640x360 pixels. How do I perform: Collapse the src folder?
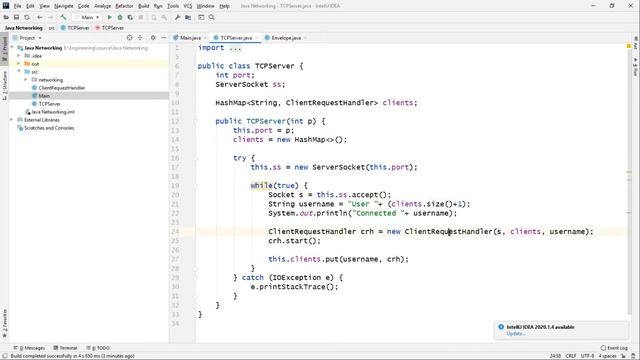(x=18, y=72)
